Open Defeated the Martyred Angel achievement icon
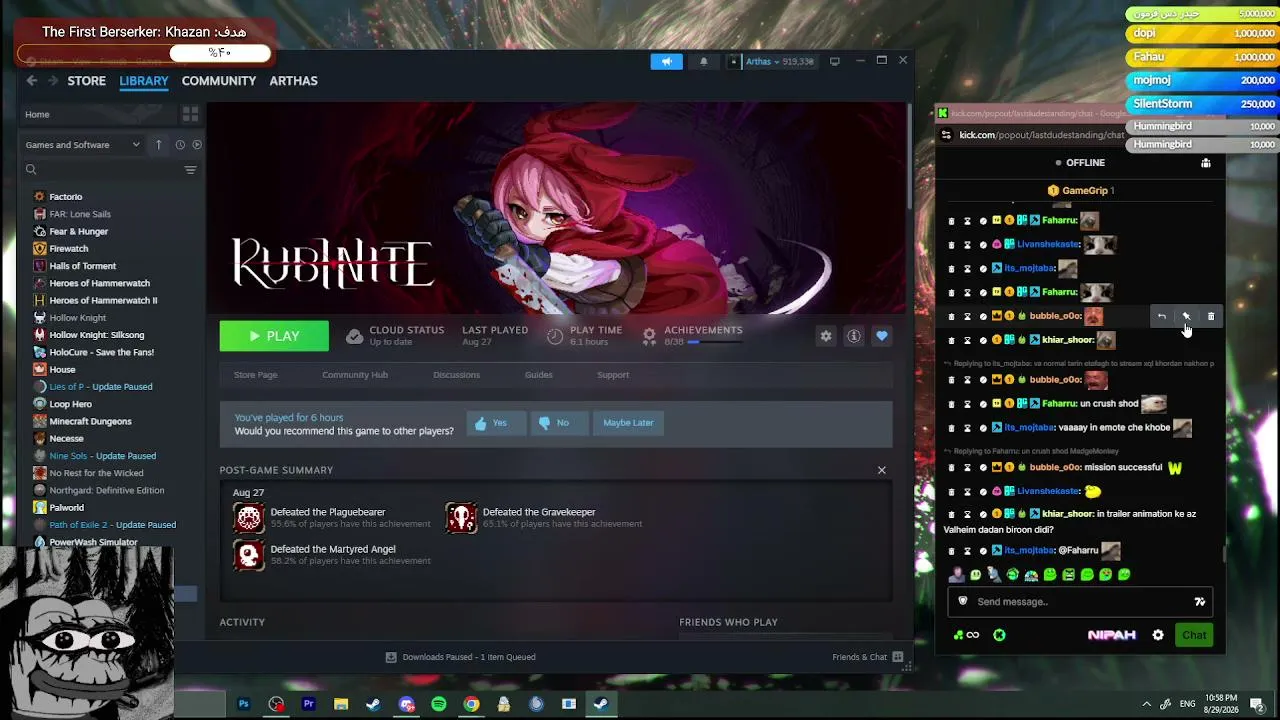 pos(249,554)
